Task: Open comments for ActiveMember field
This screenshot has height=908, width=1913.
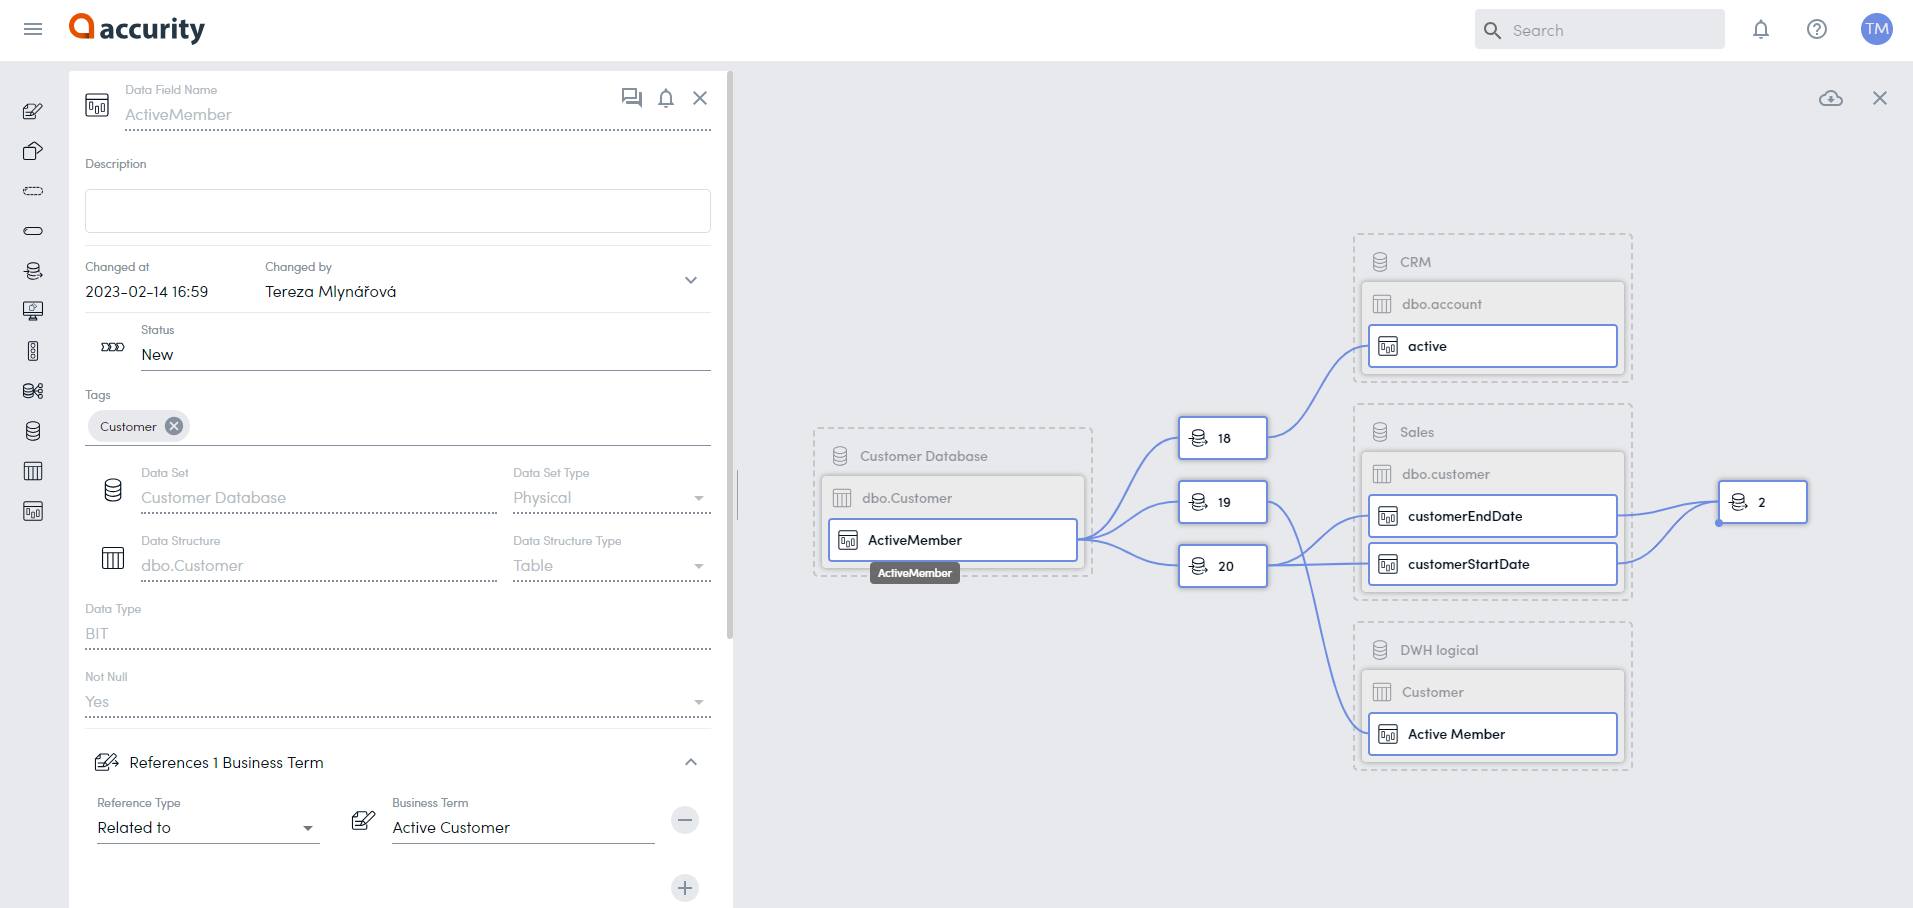Action: coord(631,98)
